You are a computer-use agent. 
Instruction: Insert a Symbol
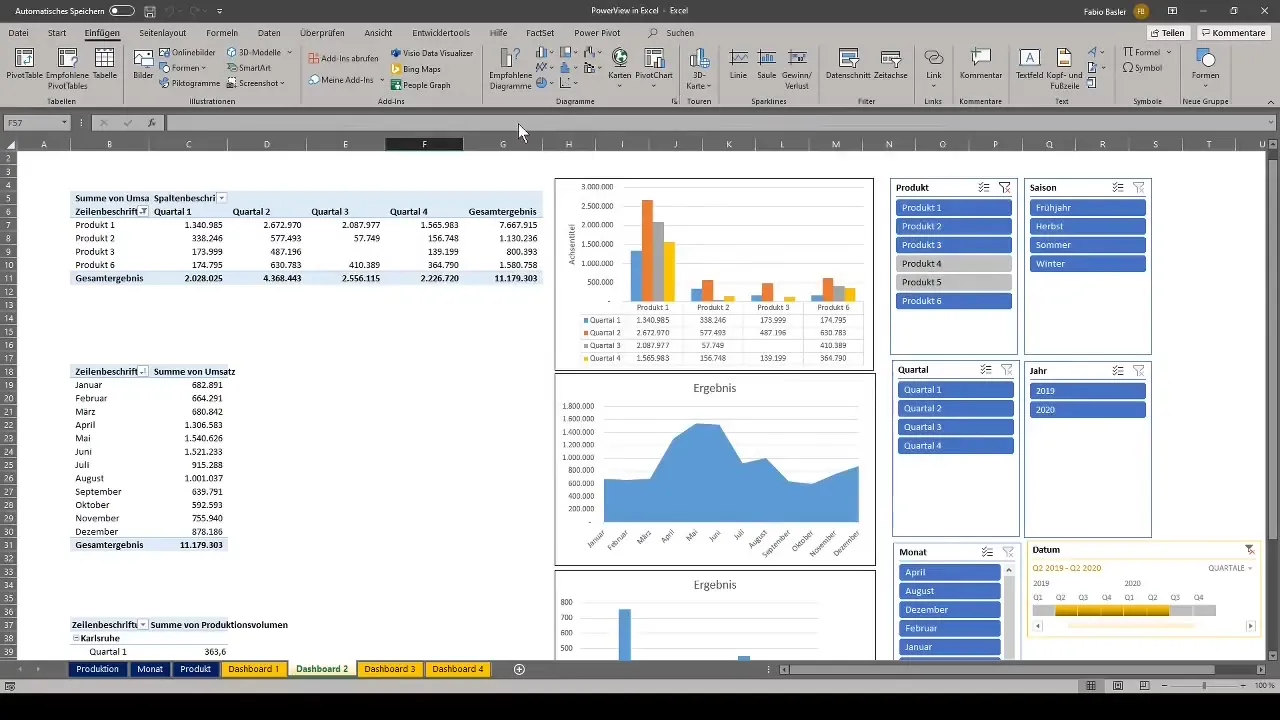pyautogui.click(x=1142, y=68)
